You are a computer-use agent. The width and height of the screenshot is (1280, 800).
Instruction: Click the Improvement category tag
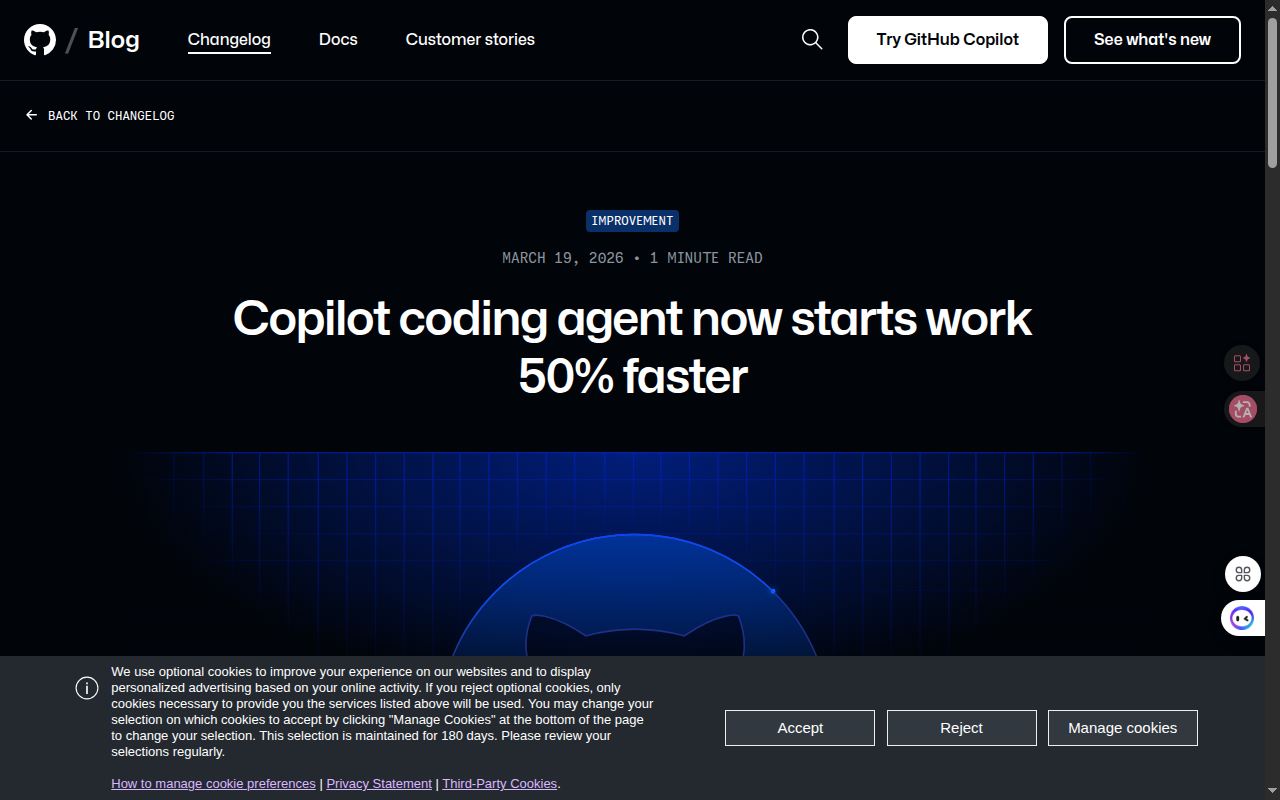tap(632, 221)
